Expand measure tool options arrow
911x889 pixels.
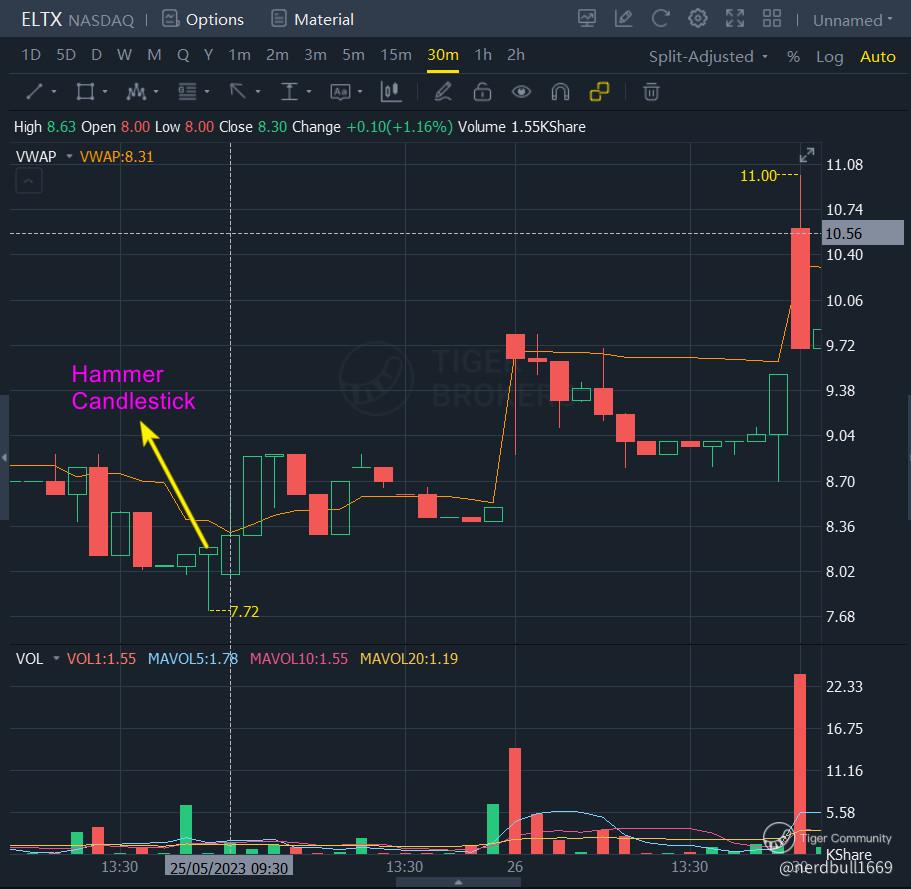(309, 92)
